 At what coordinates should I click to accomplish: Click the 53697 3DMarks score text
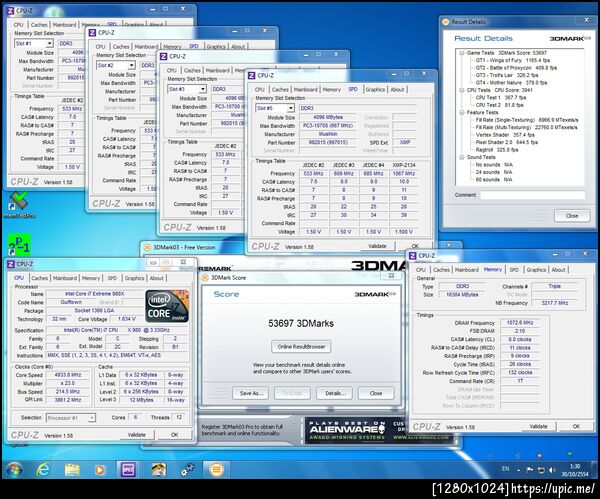pos(301,323)
